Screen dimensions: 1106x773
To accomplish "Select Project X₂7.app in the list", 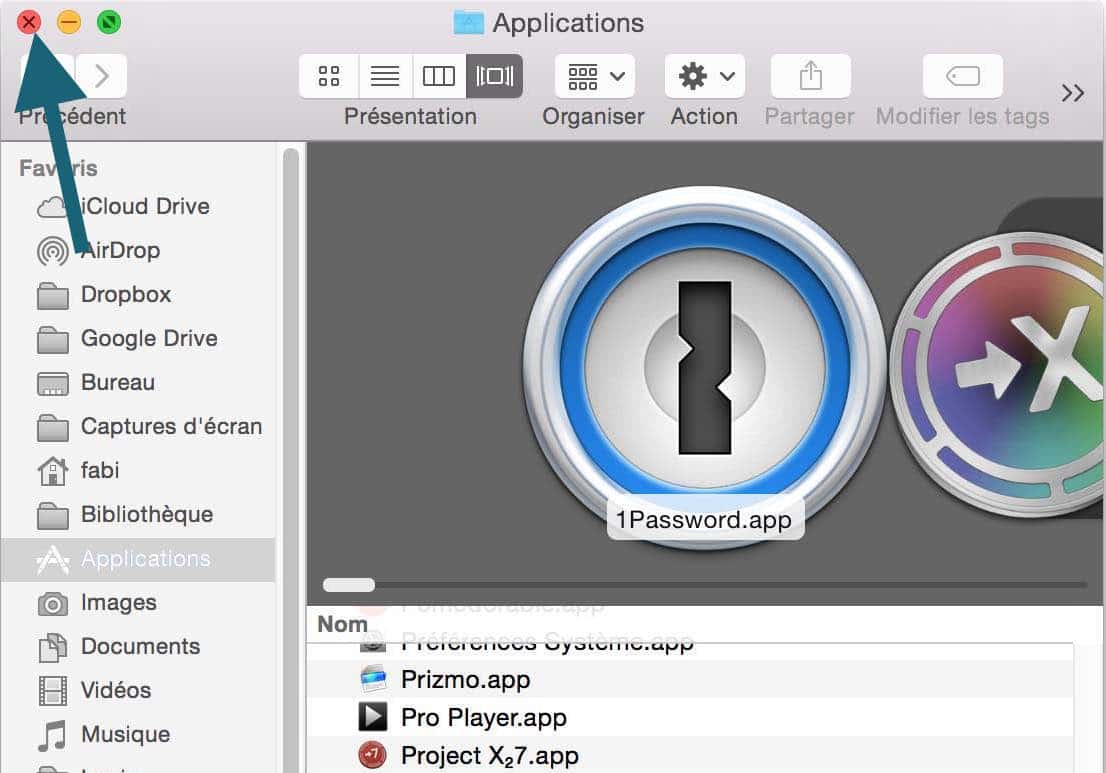I will pos(690,756).
